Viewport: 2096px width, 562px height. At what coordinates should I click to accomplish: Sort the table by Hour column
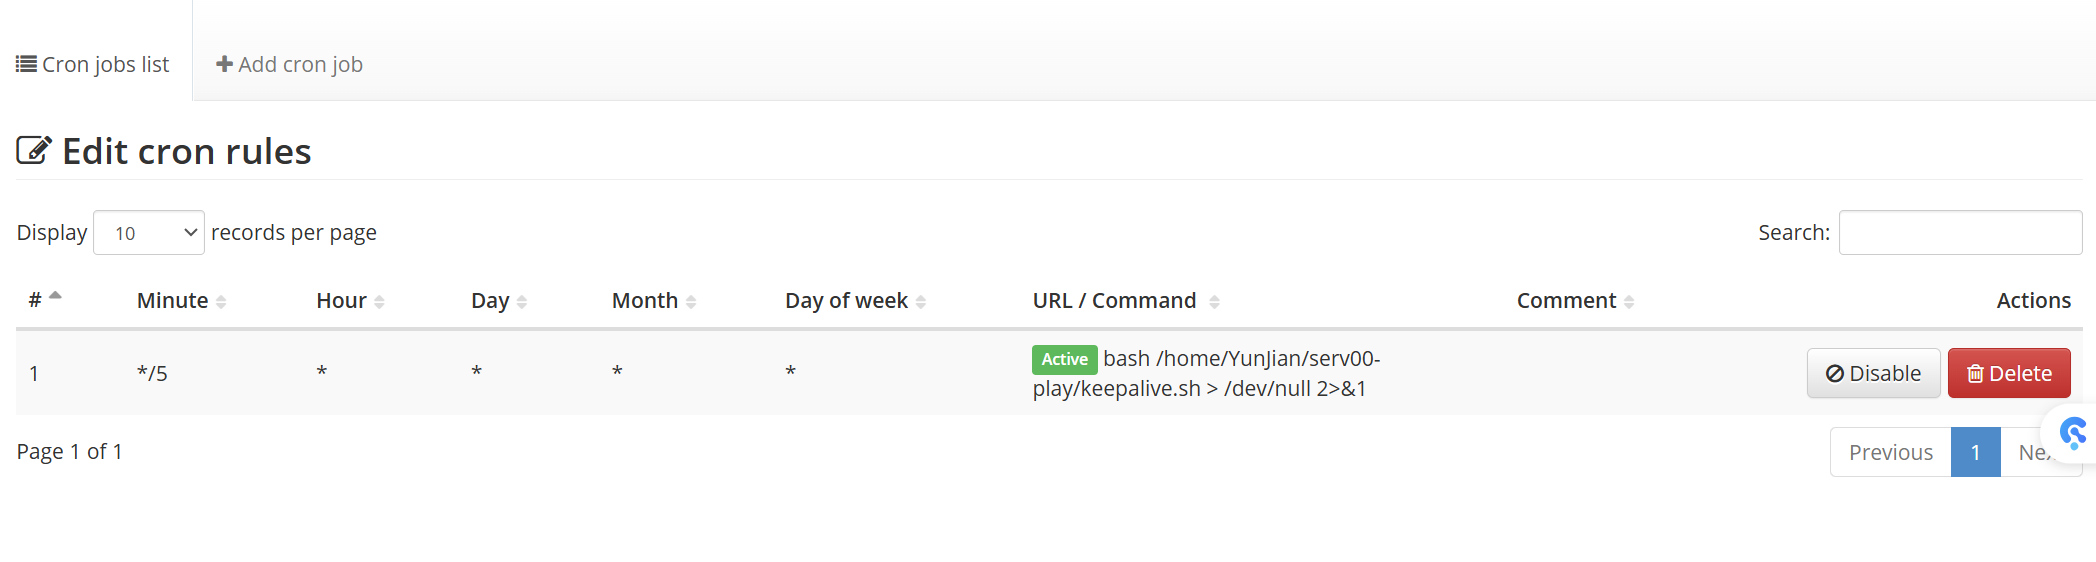[350, 300]
